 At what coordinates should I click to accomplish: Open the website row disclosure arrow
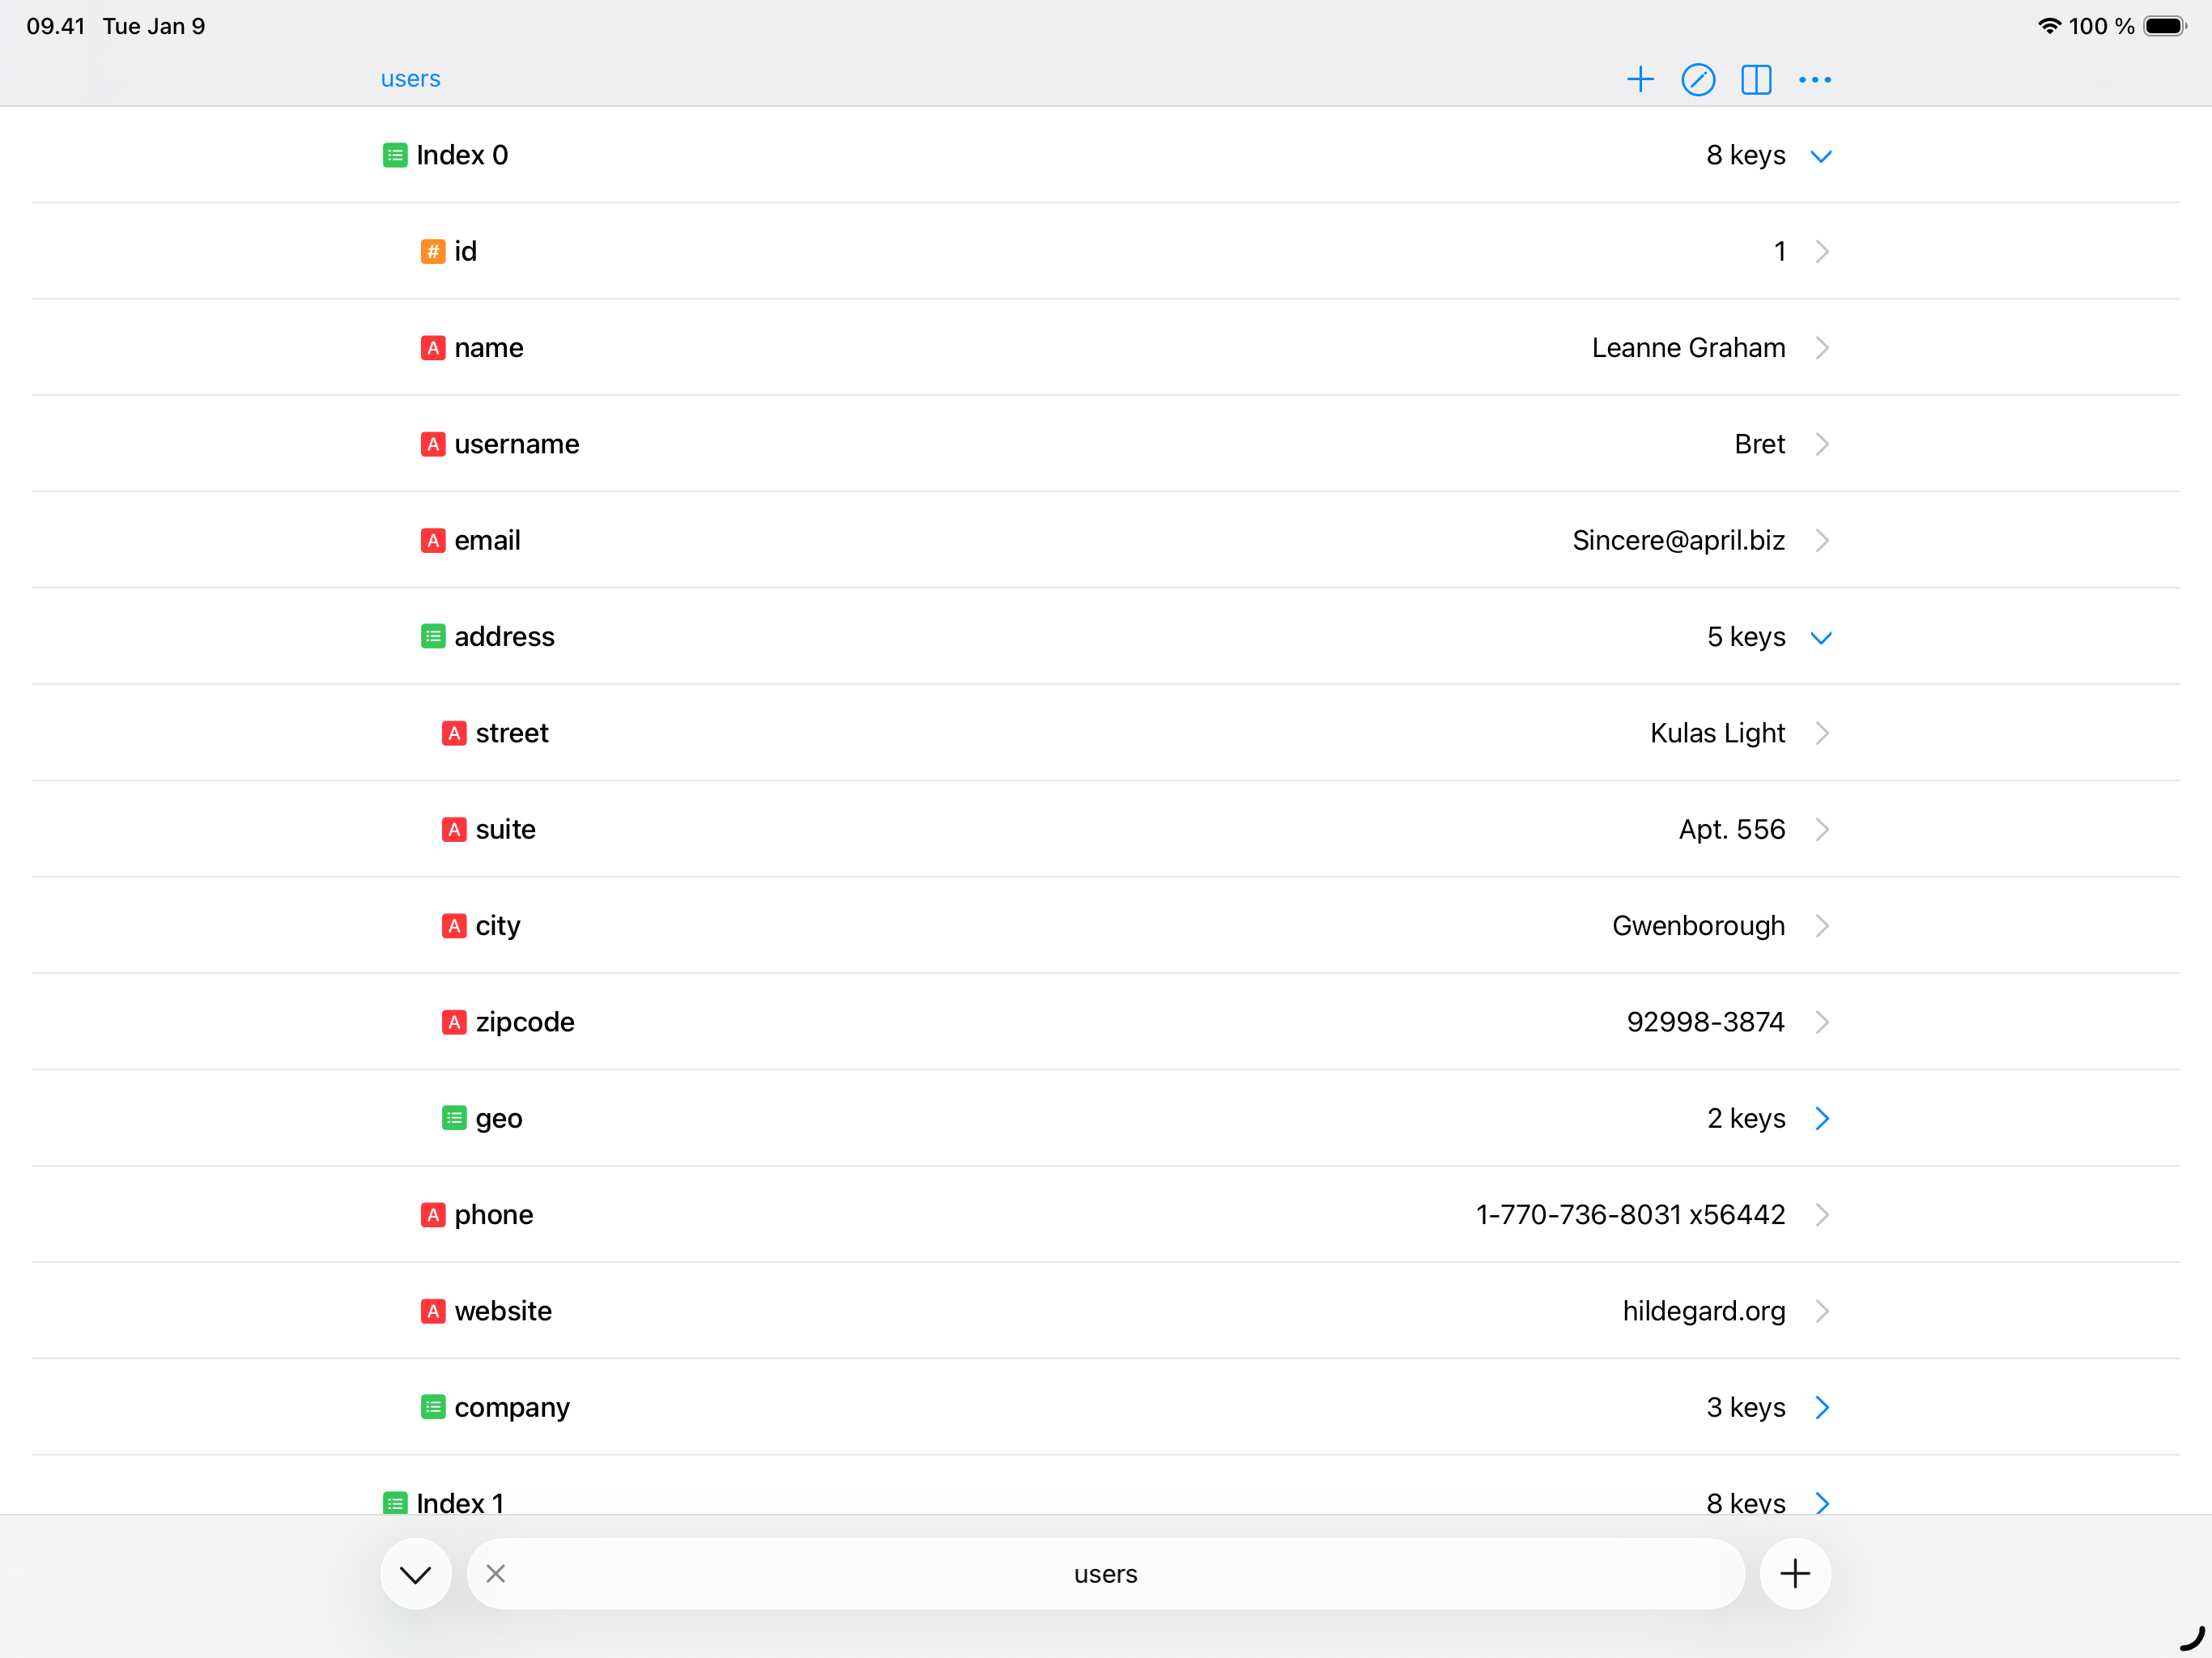coord(1822,1311)
